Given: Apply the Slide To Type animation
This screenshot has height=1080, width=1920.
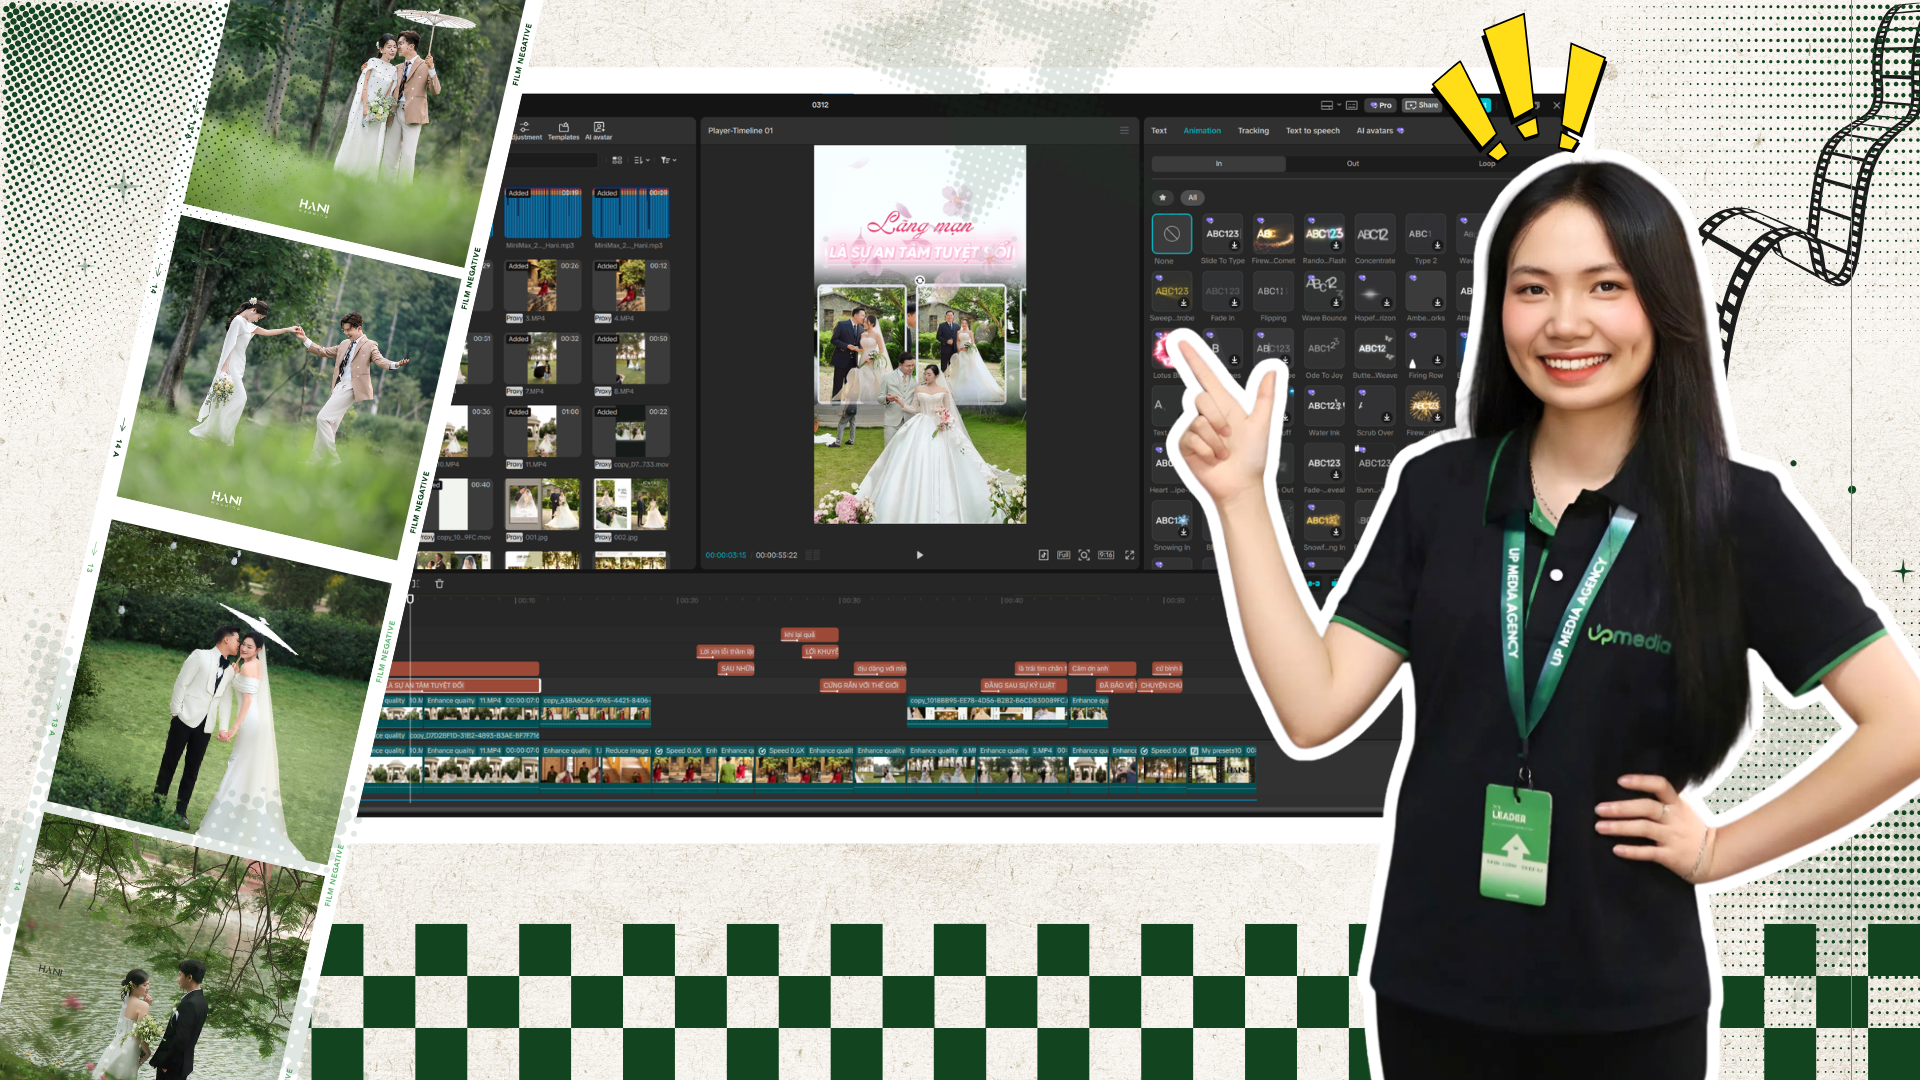Looking at the screenshot, I should 1222,235.
